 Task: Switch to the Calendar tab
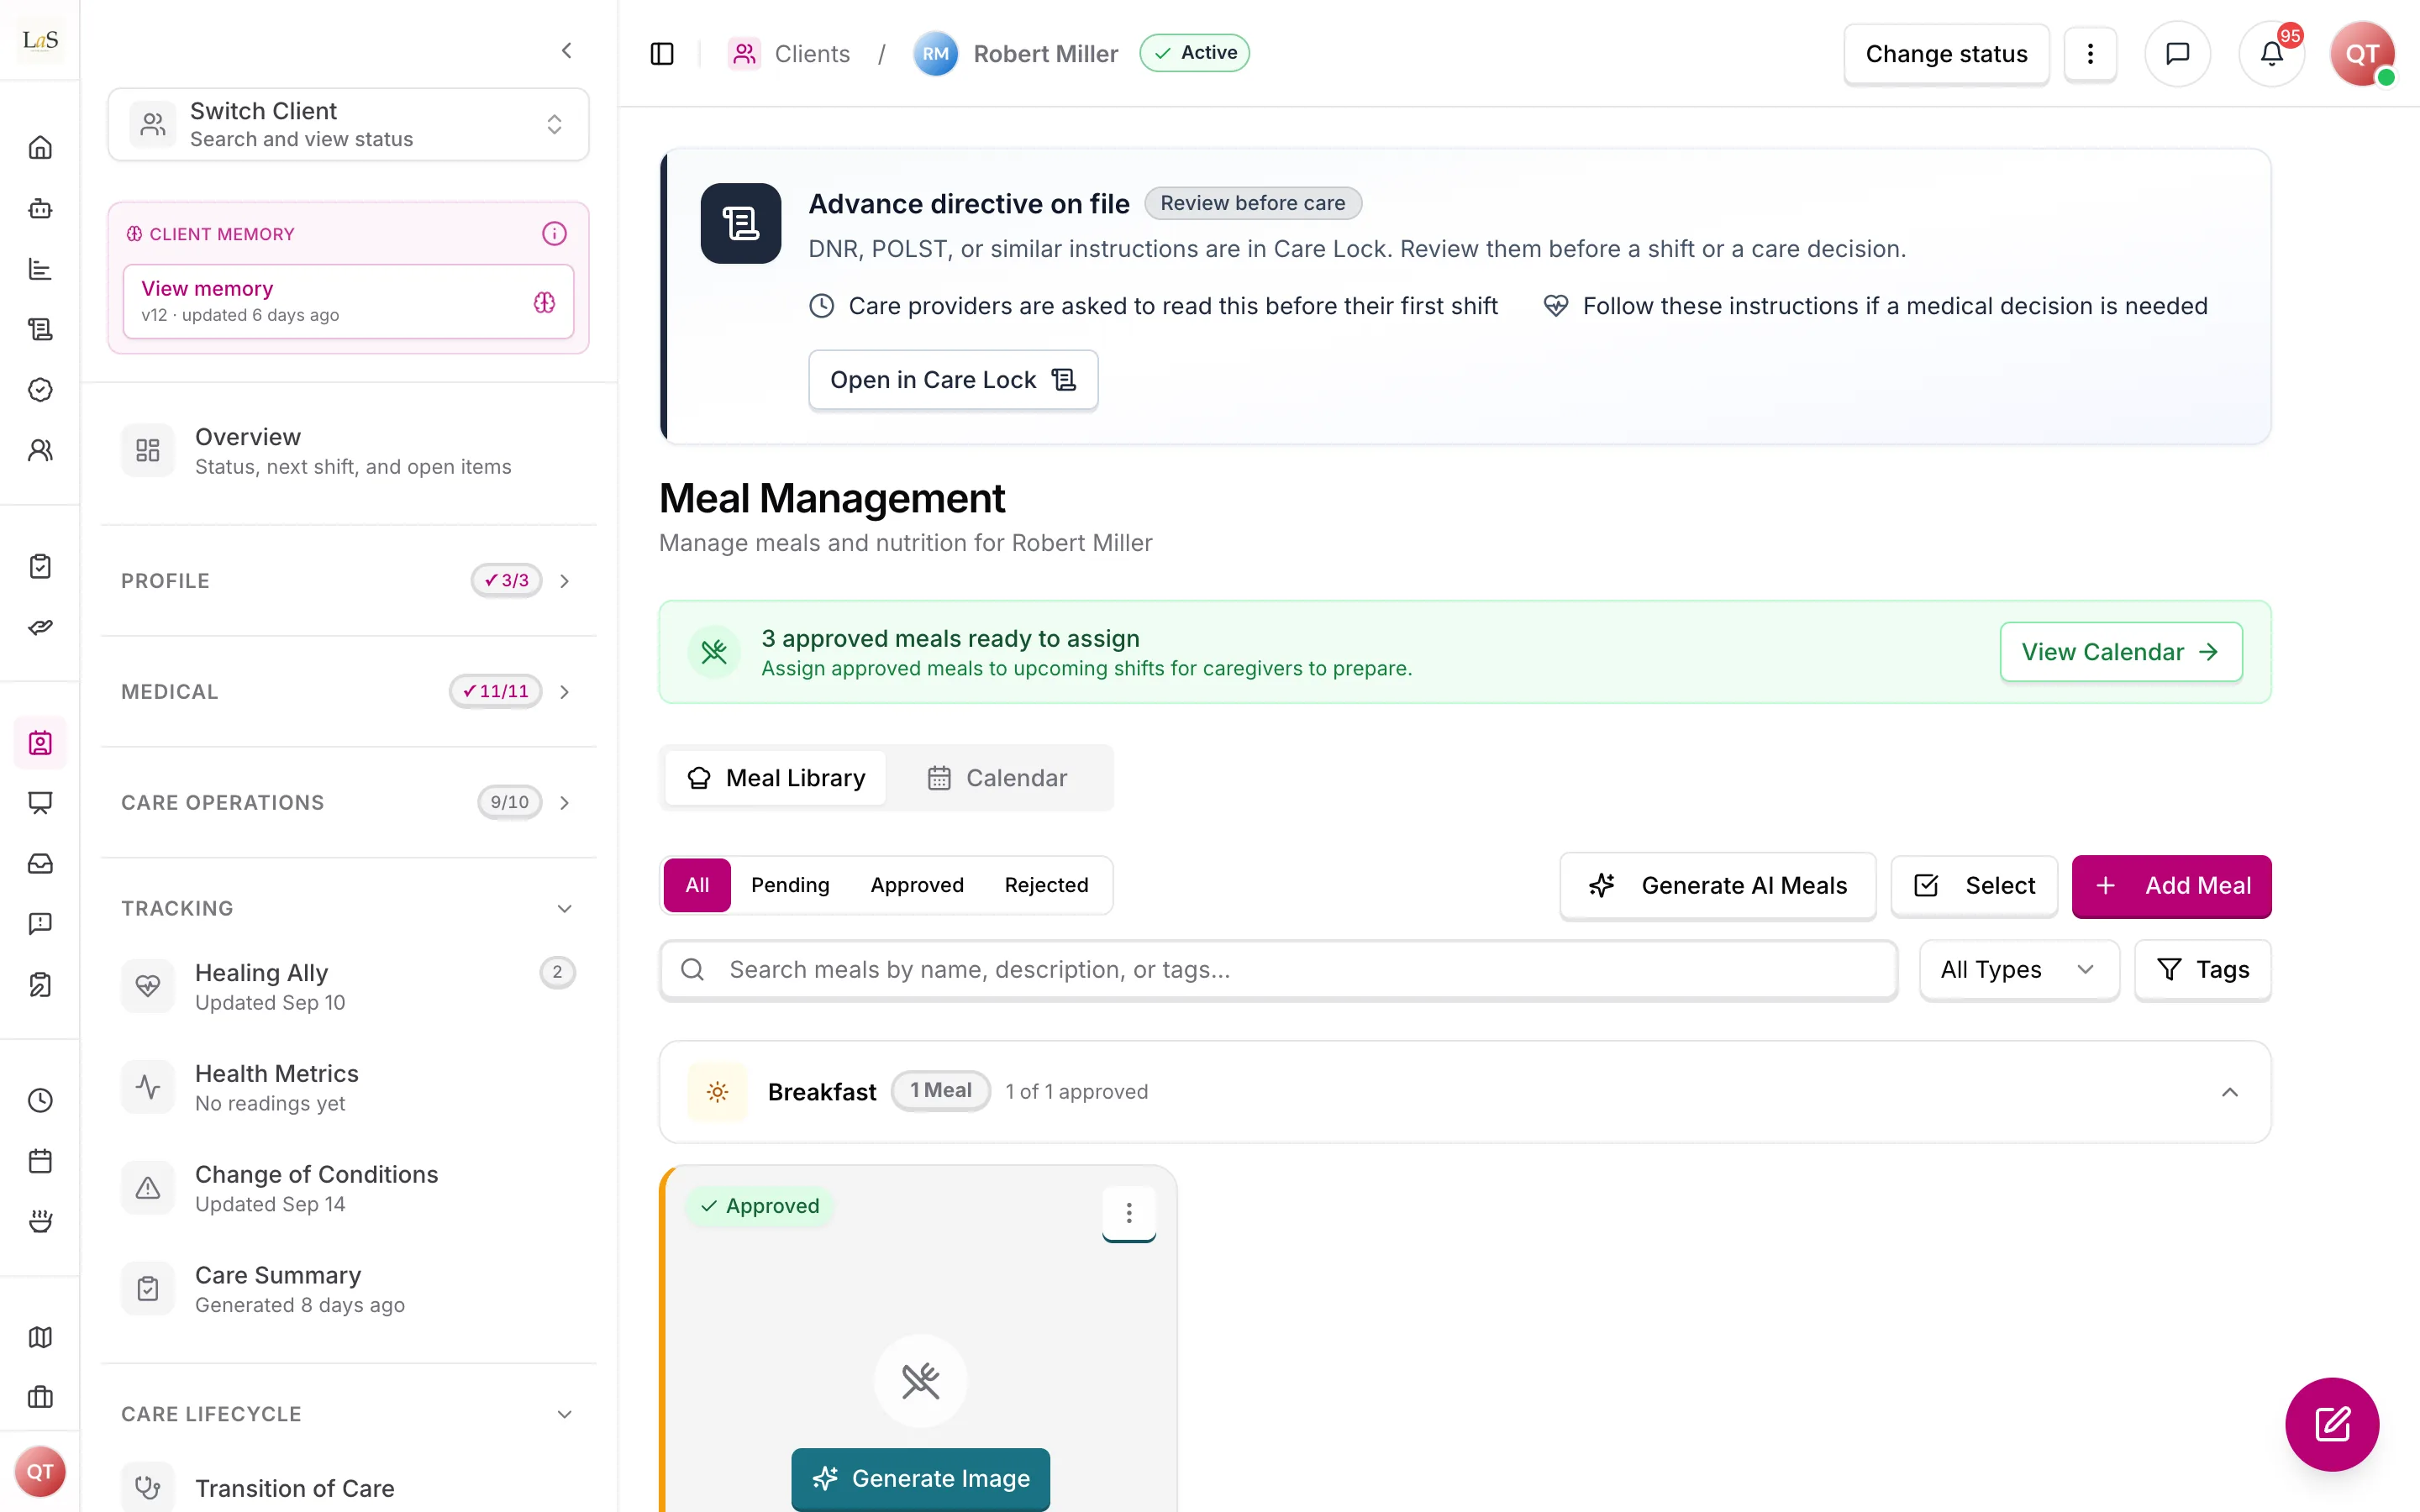(x=997, y=778)
